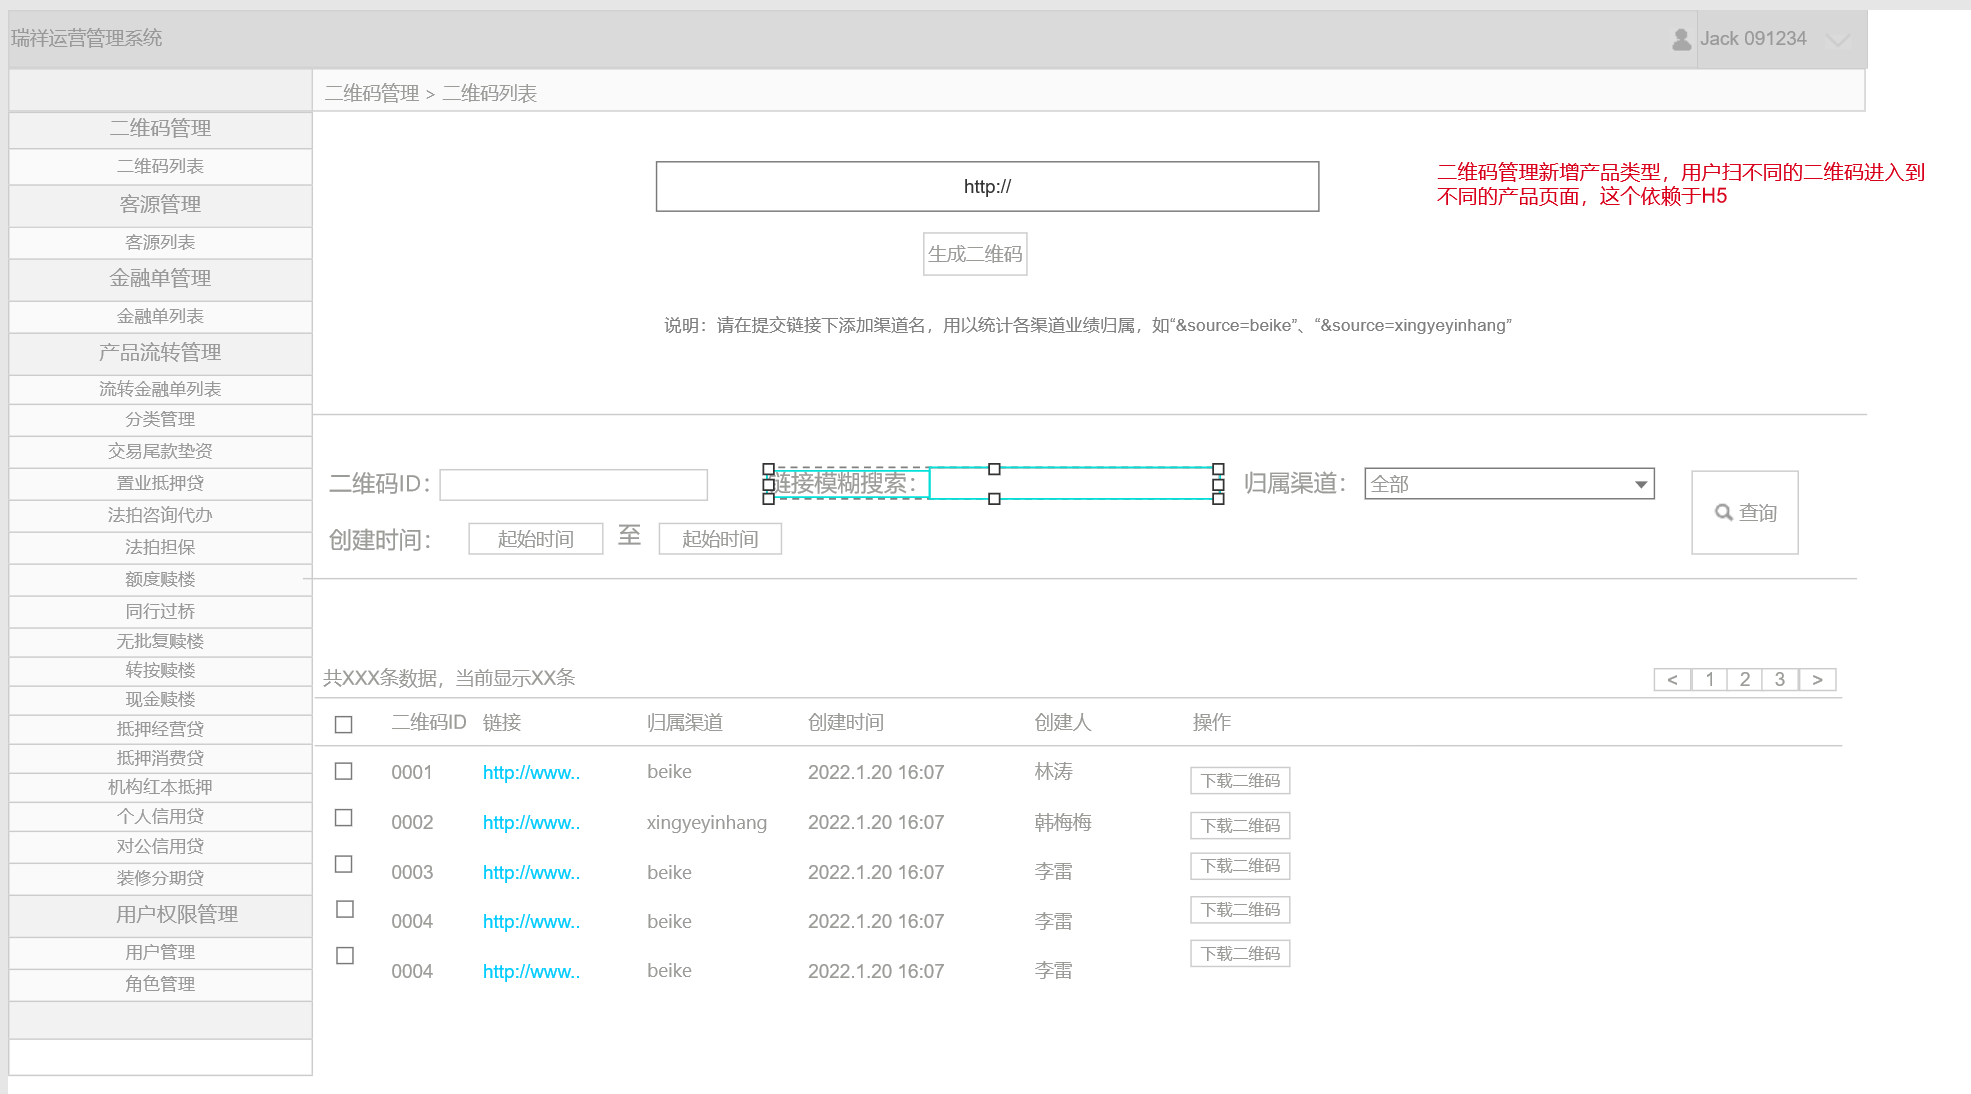Expand the 产品流转管理 sidebar section
Viewport: 1971px width, 1094px height.
[160, 353]
